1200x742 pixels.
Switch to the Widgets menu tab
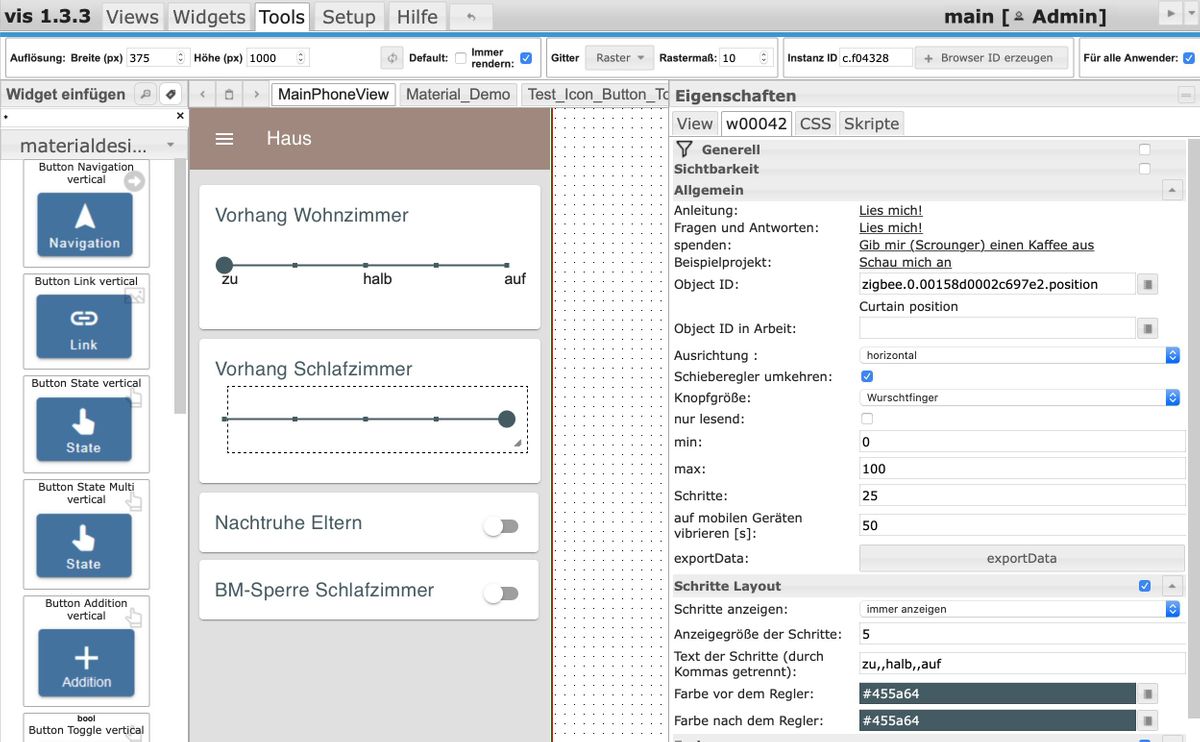(x=208, y=17)
